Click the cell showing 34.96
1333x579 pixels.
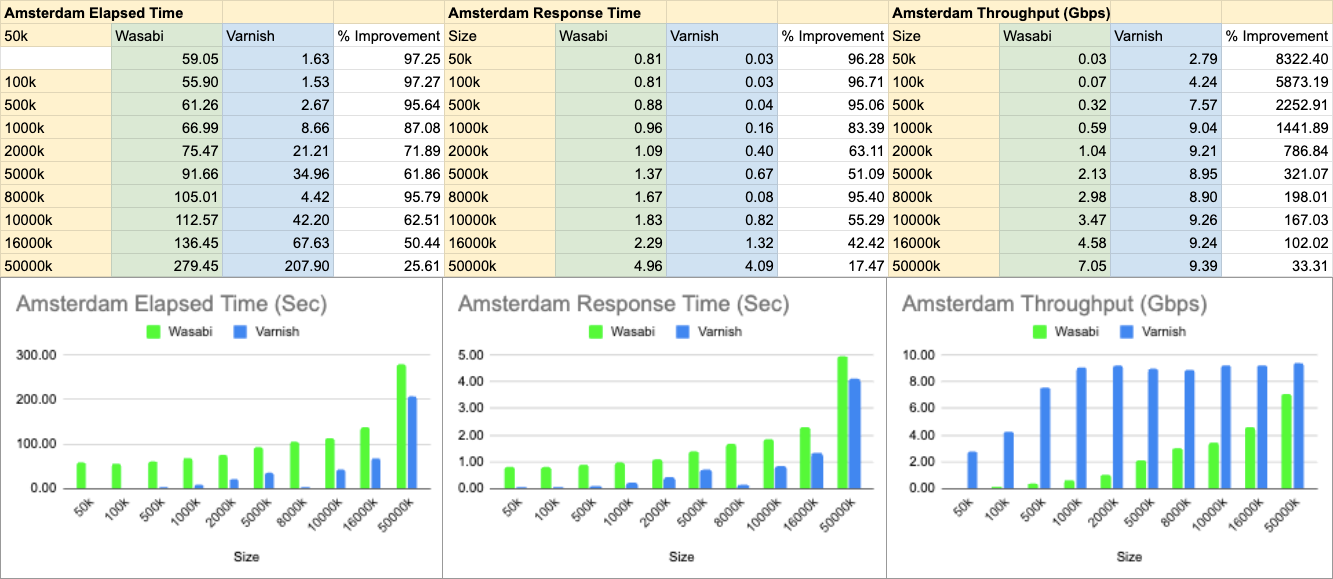[x=278, y=173]
